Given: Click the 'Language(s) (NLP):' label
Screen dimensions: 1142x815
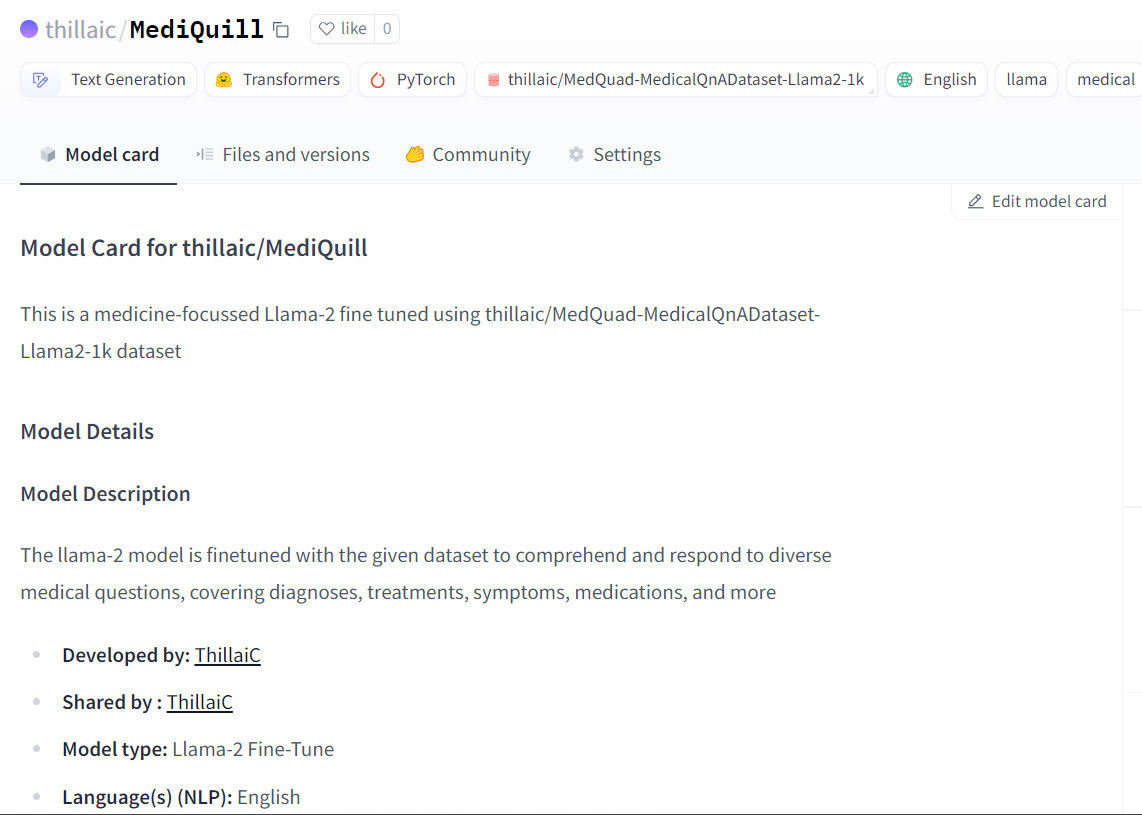Looking at the screenshot, I should 147,798.
